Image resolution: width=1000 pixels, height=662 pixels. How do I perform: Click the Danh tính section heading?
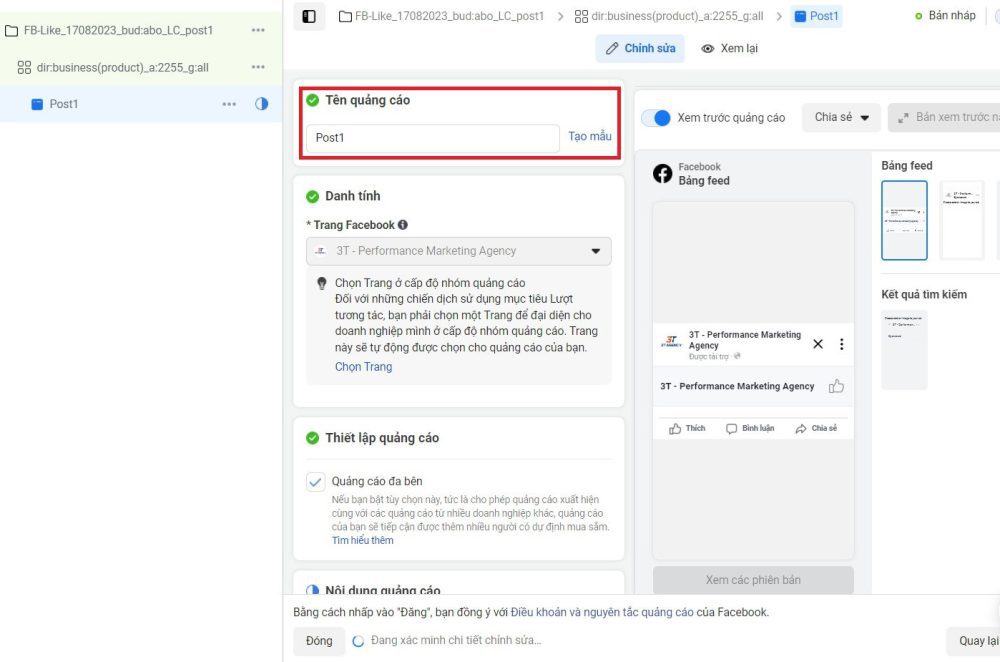click(x=353, y=196)
